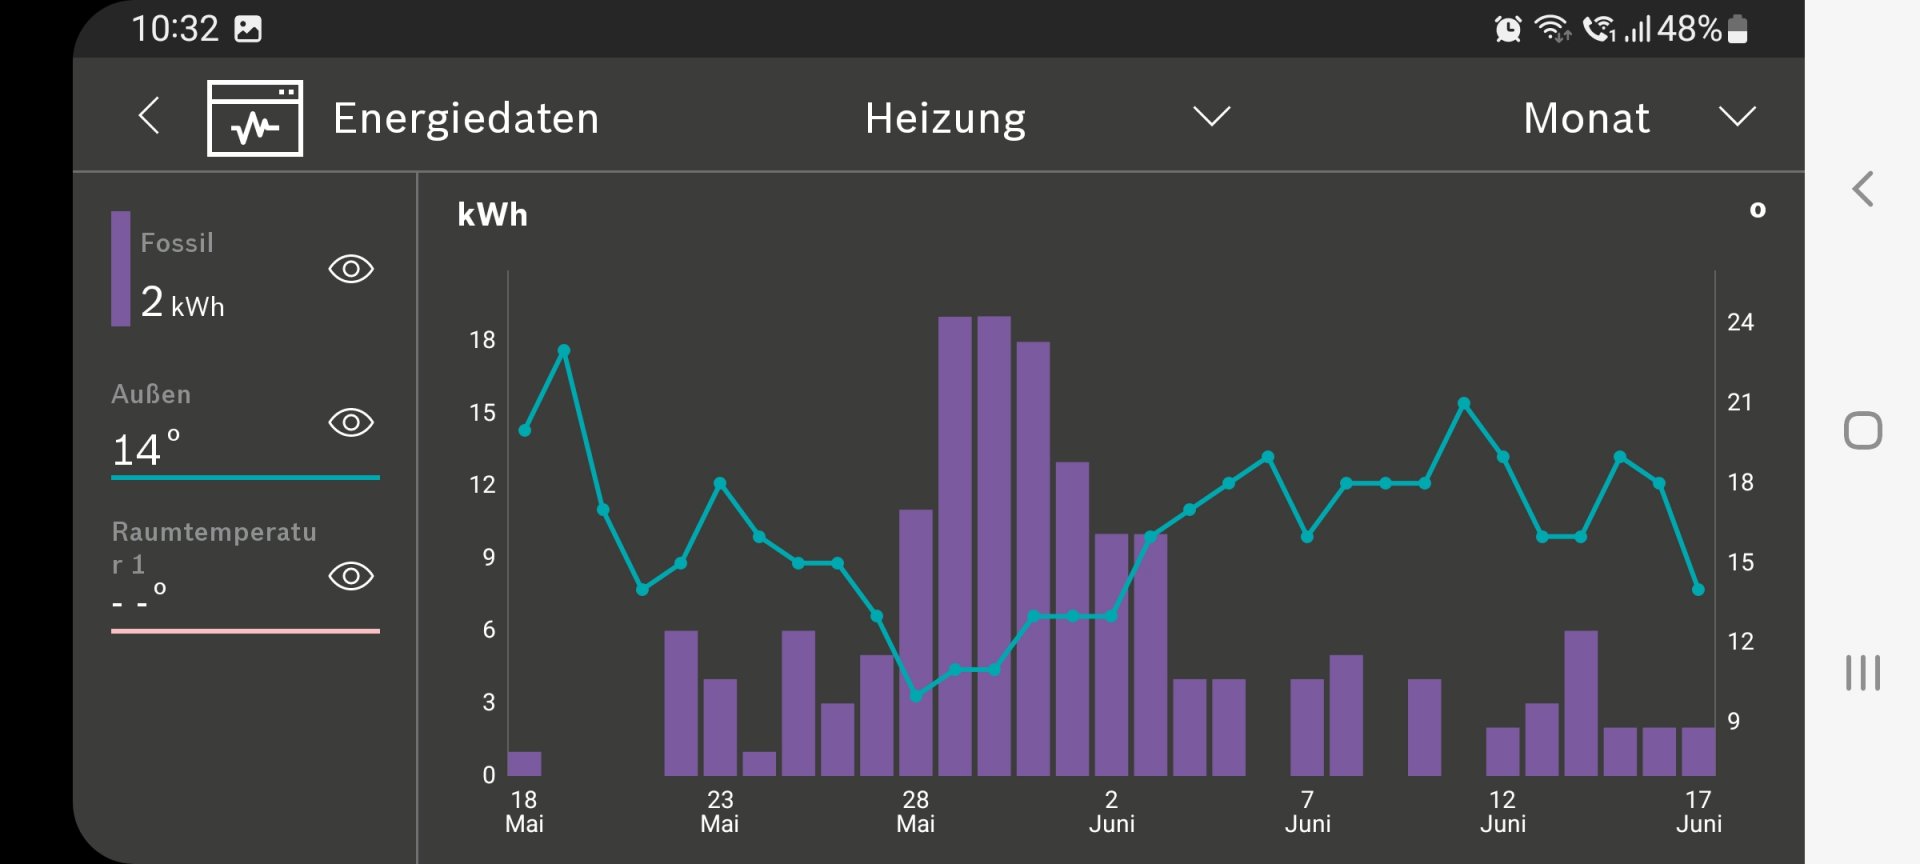
Task: Toggle Raumtemperatur 1 visibility eye
Action: point(351,576)
